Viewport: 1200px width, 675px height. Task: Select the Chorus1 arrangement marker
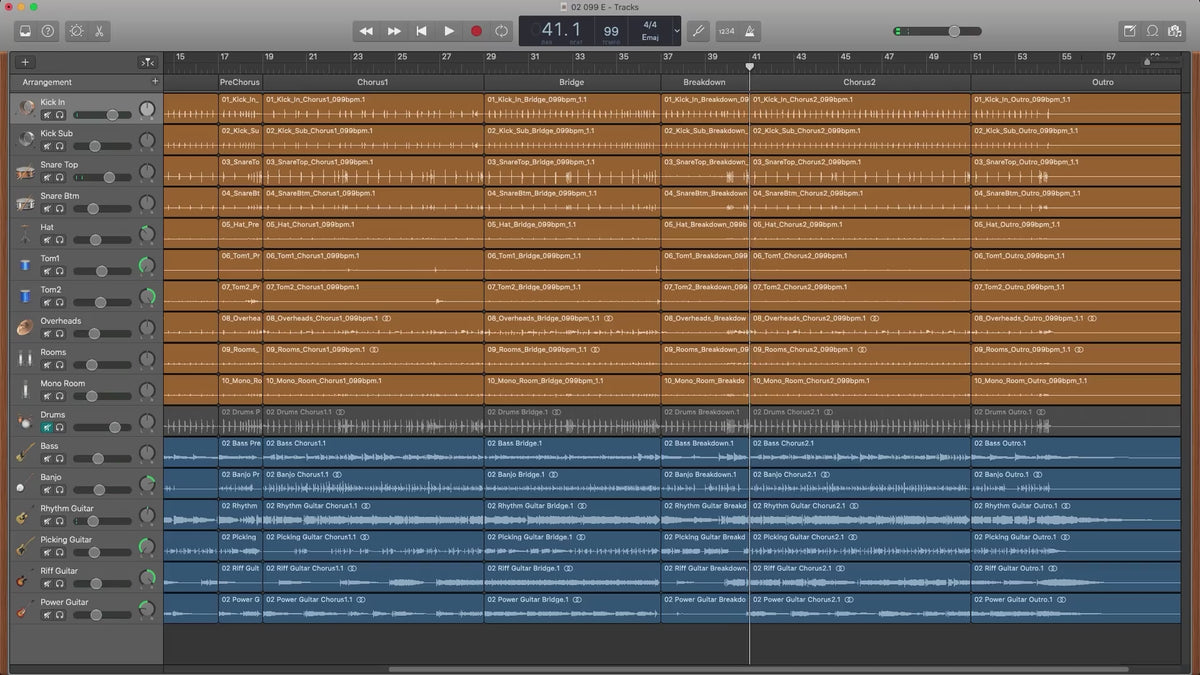tap(372, 82)
